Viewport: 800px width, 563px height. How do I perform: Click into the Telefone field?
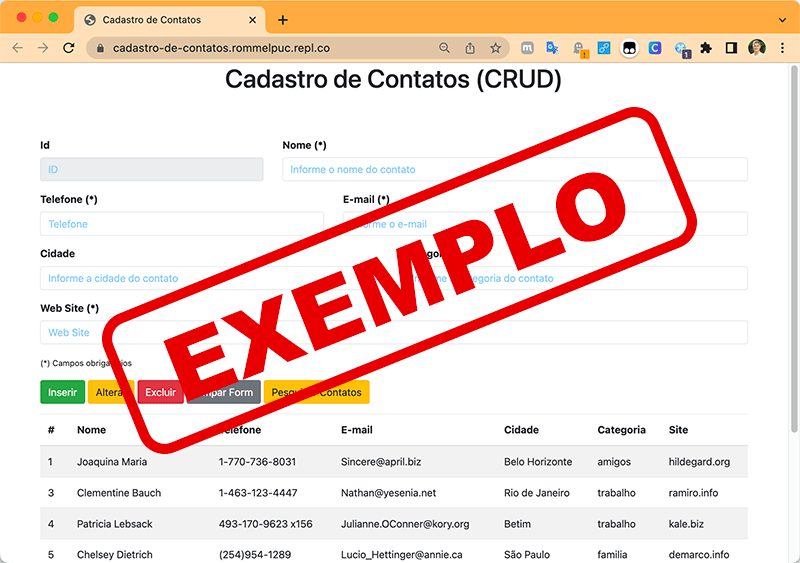click(182, 224)
